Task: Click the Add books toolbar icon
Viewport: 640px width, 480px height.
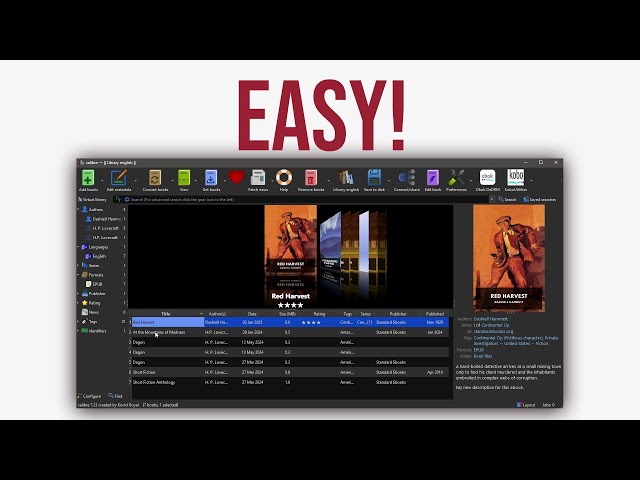Action: tap(88, 178)
